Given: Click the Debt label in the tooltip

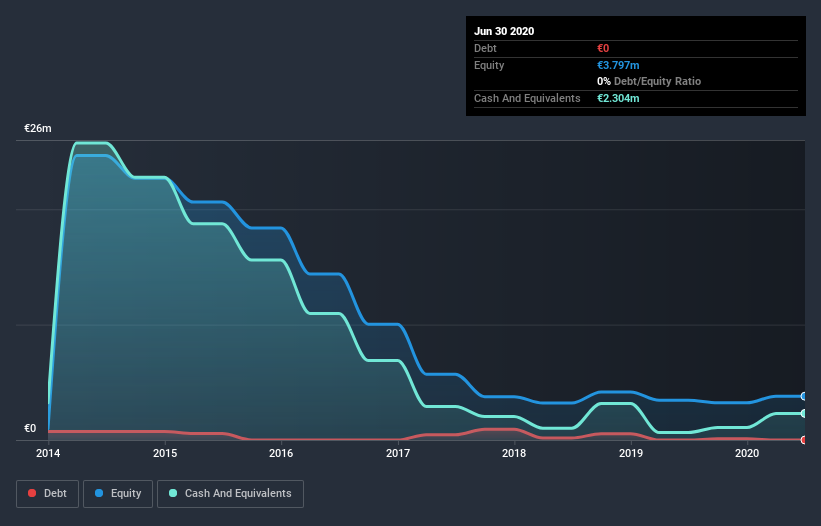Looking at the screenshot, I should [x=485, y=48].
